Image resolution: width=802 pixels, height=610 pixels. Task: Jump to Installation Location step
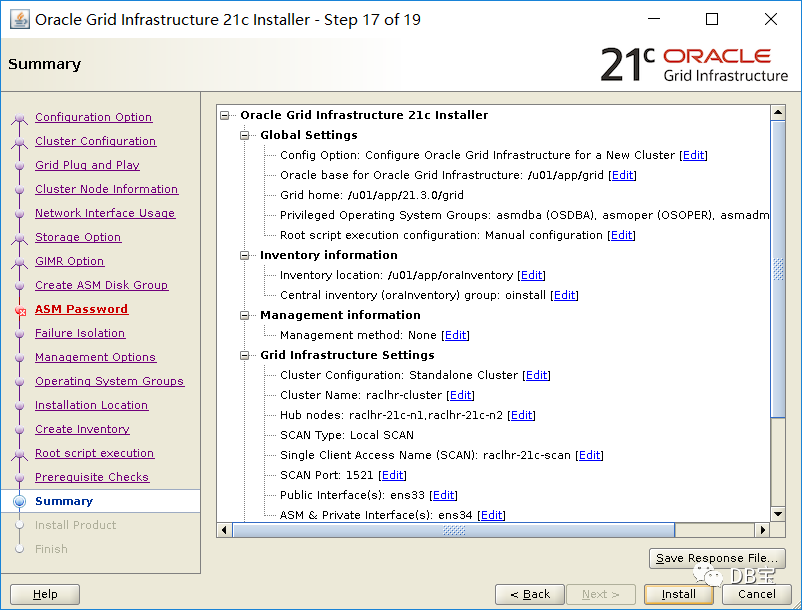pos(92,405)
